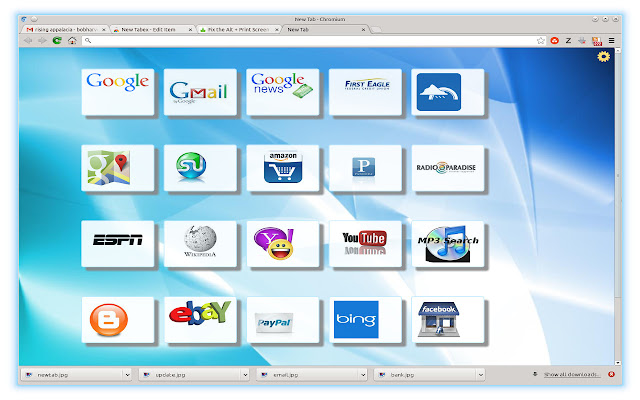Click the vertical scrollbar up arrow
Viewport: 640px width, 400px height.
point(618,50)
